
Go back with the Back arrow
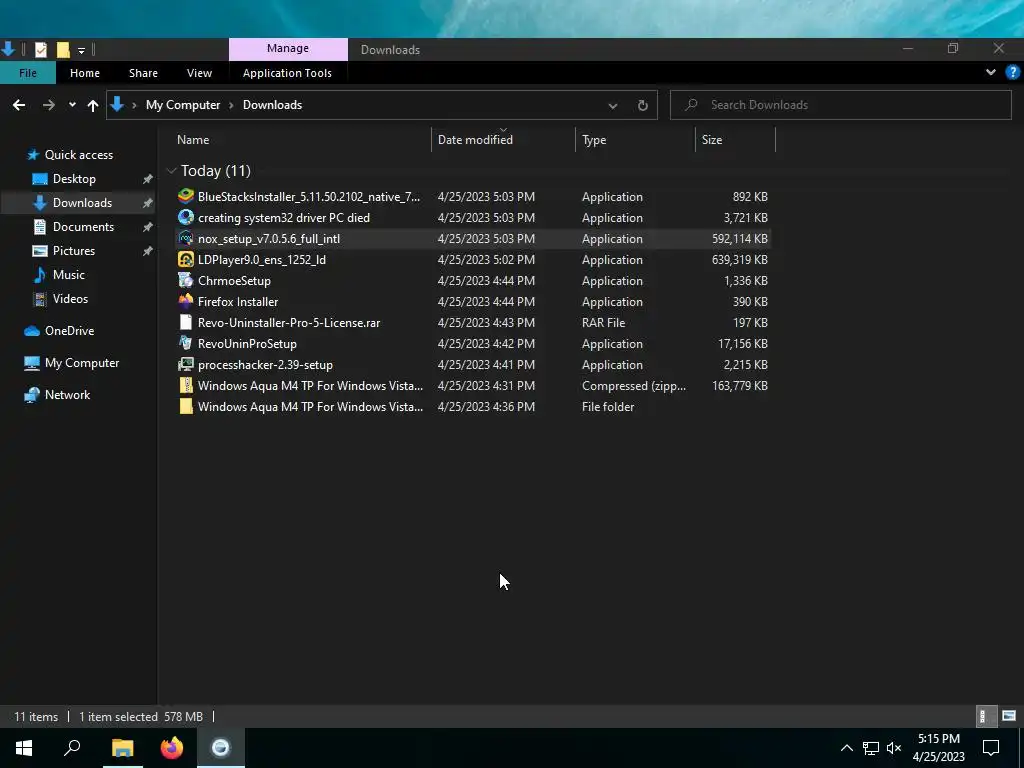pos(19,104)
